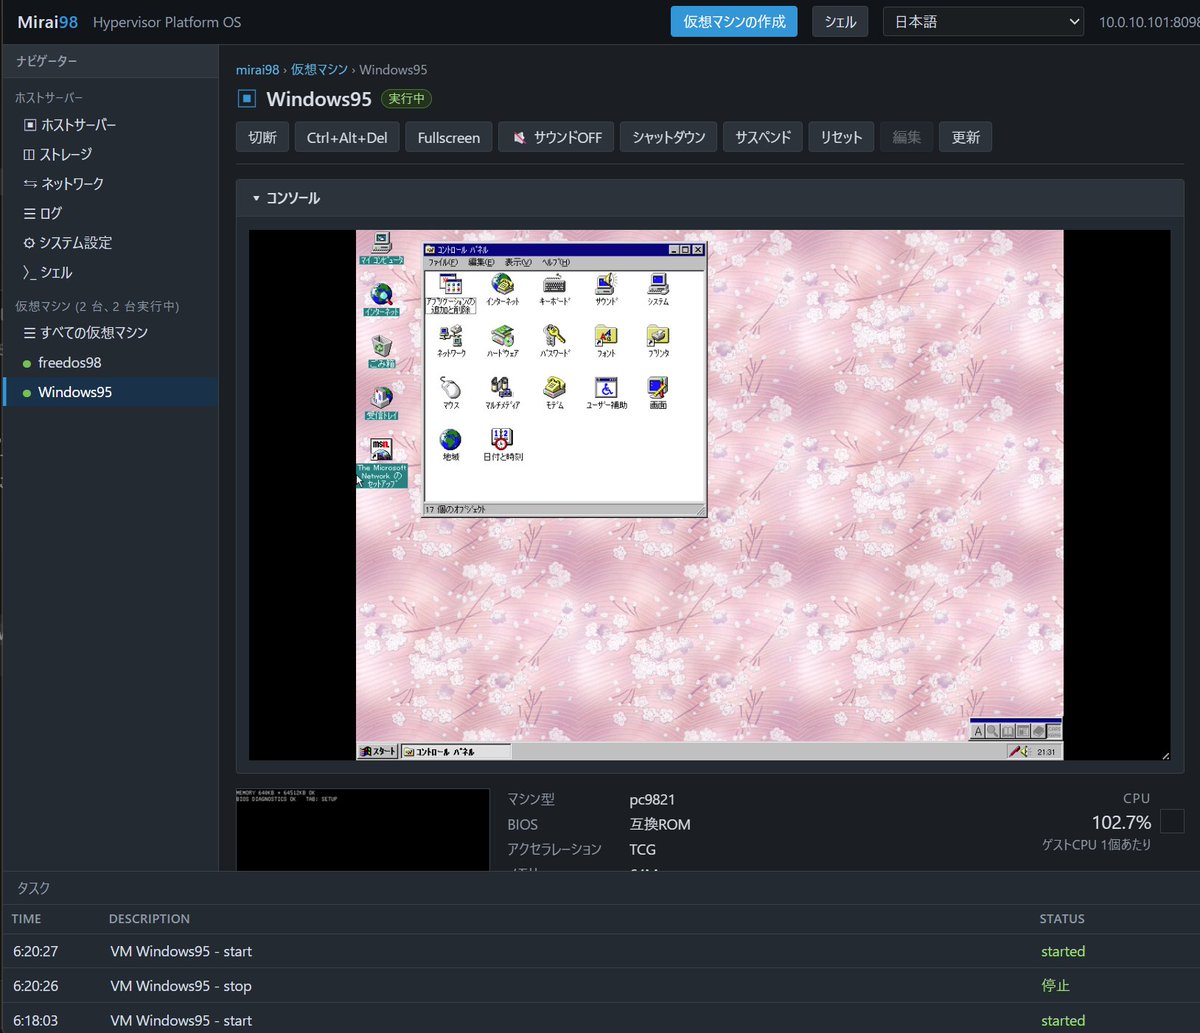
Task: Open the パスワード password icon
Action: click(555, 342)
